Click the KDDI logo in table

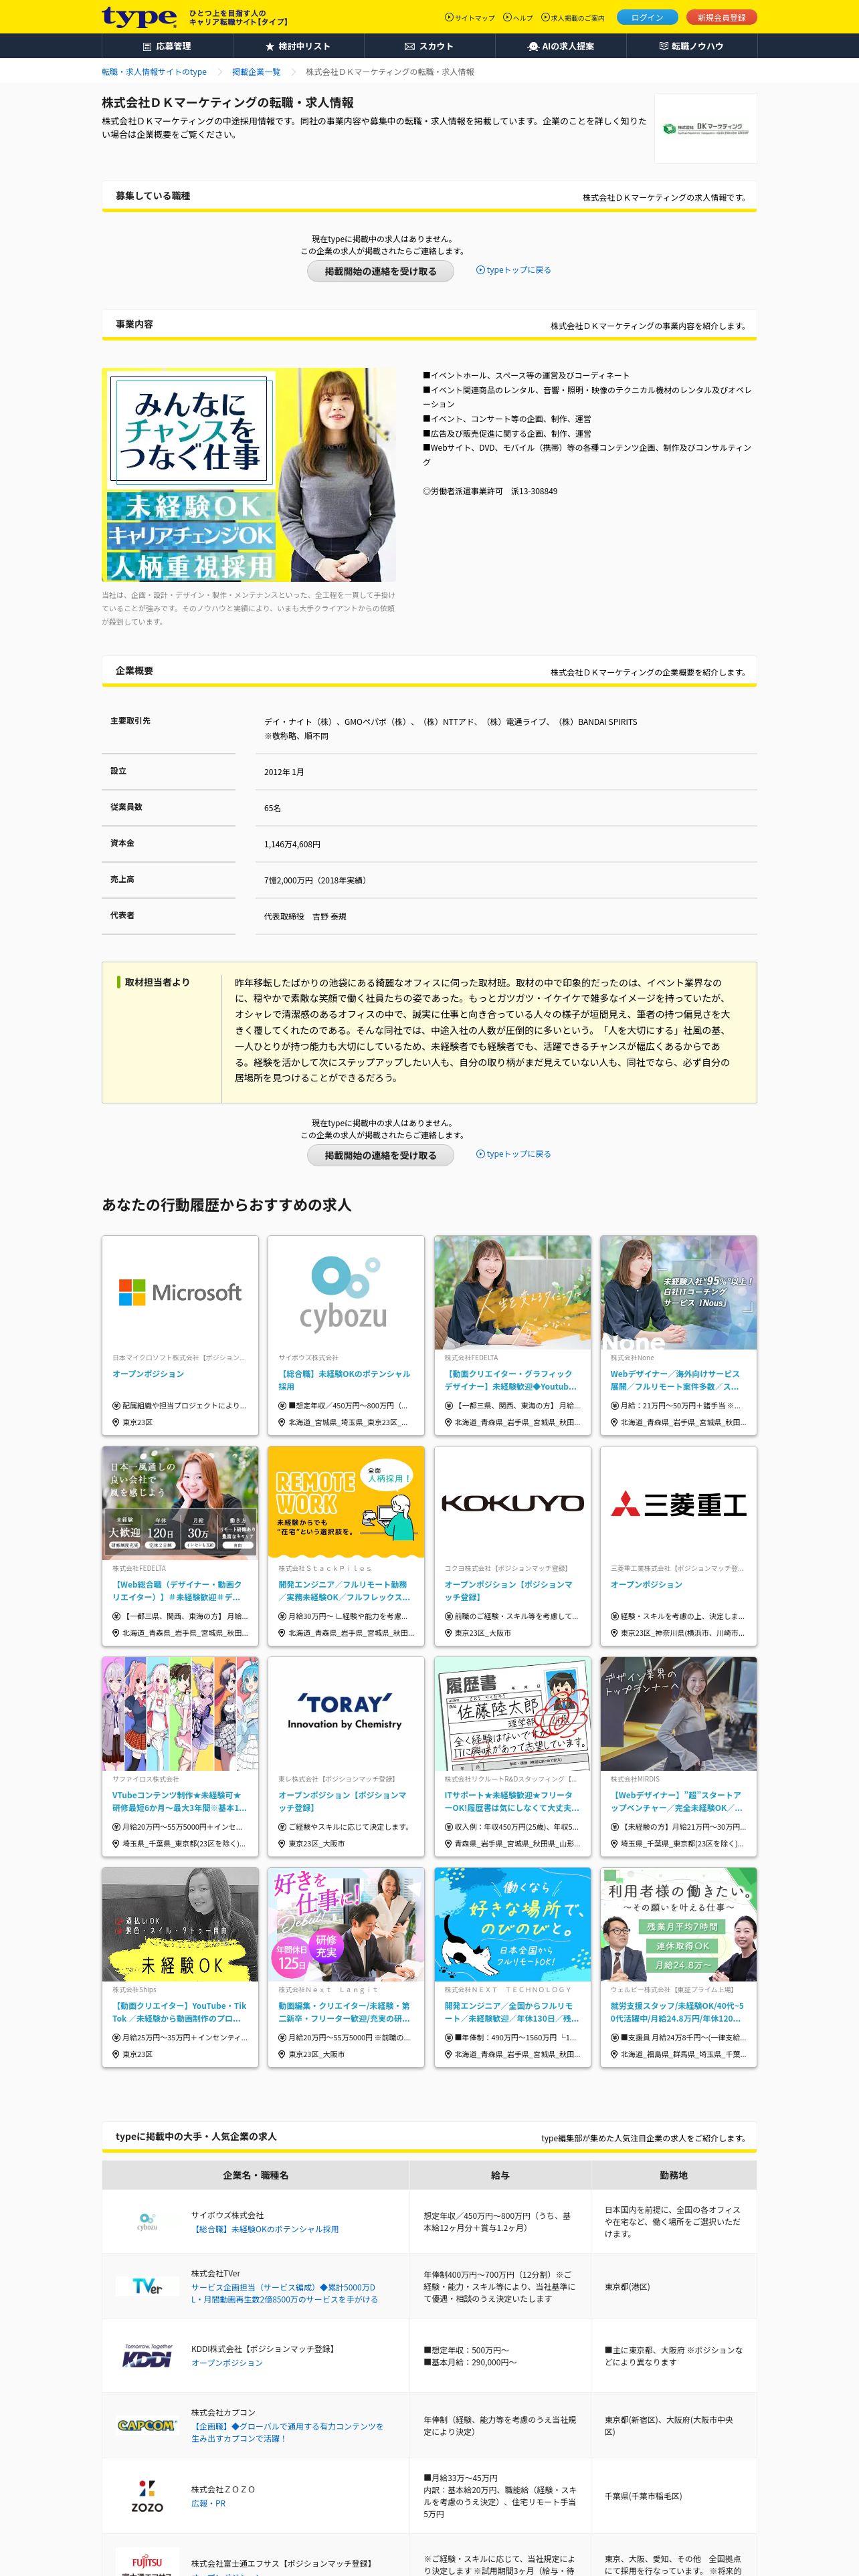(147, 2356)
